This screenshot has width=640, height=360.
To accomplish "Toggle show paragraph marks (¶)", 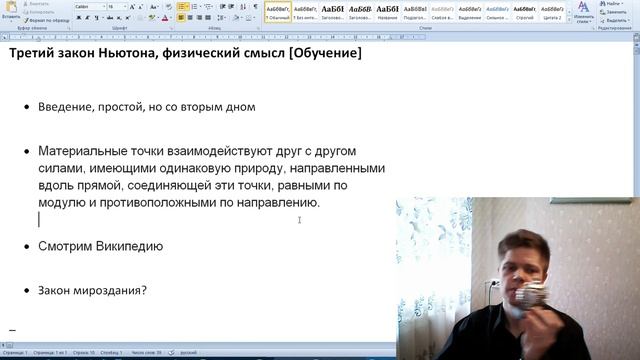I will [256, 7].
